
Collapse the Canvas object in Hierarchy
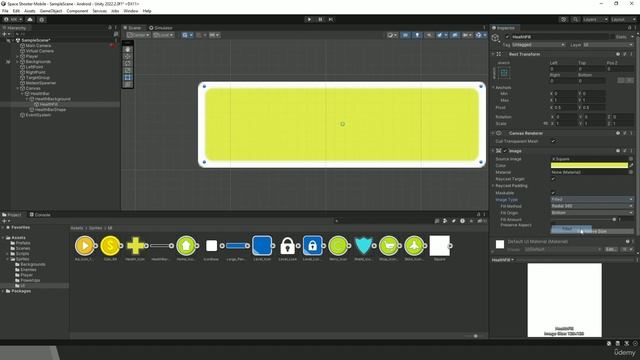coord(18,88)
